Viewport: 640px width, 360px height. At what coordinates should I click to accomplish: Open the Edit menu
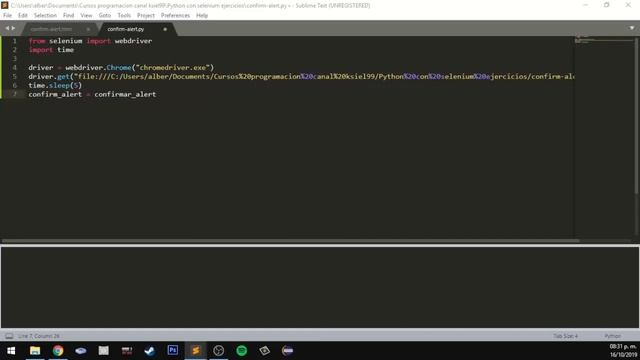22,16
